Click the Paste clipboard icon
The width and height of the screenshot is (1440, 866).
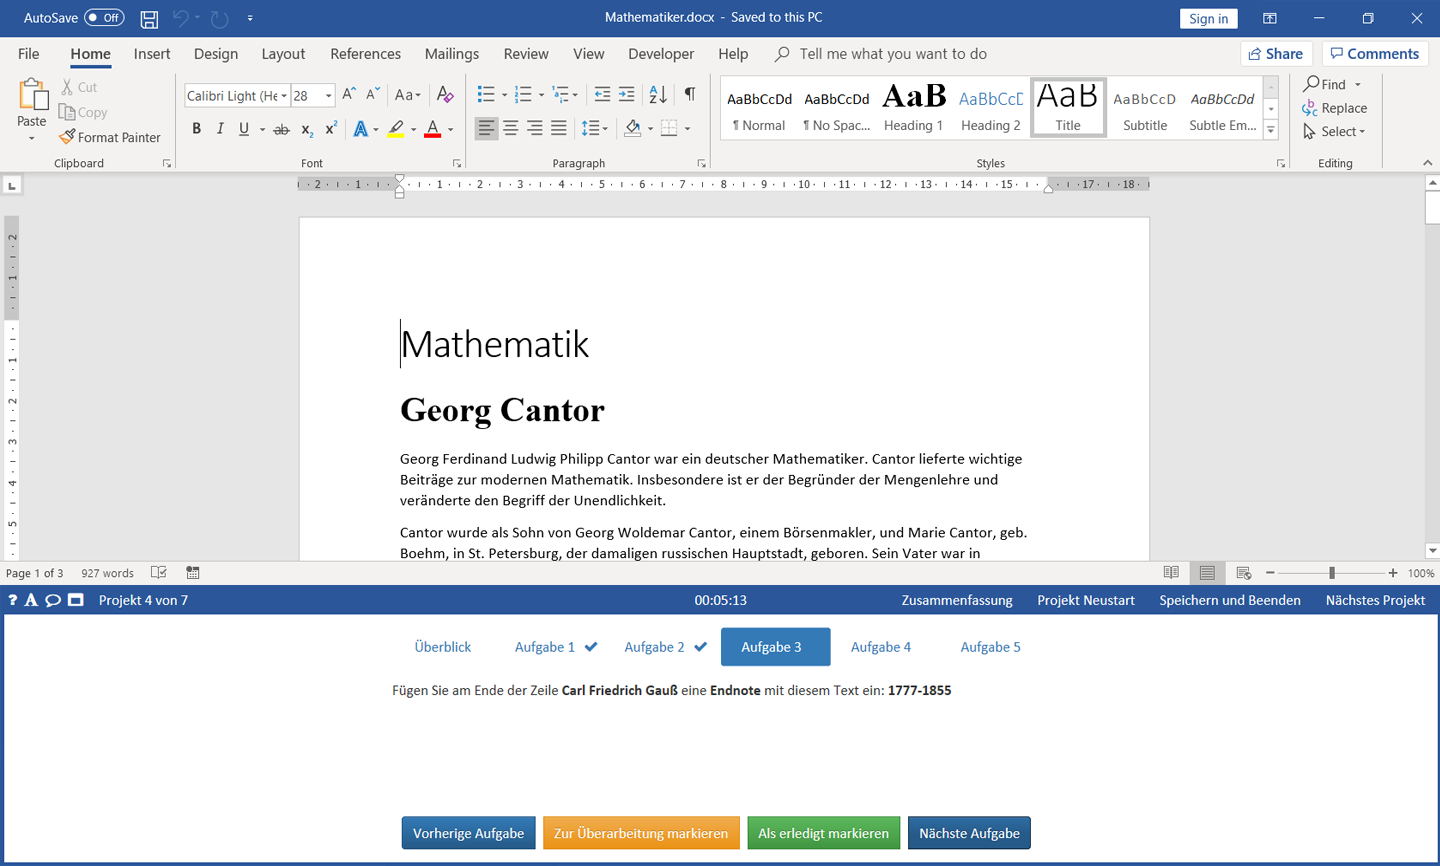coord(32,96)
